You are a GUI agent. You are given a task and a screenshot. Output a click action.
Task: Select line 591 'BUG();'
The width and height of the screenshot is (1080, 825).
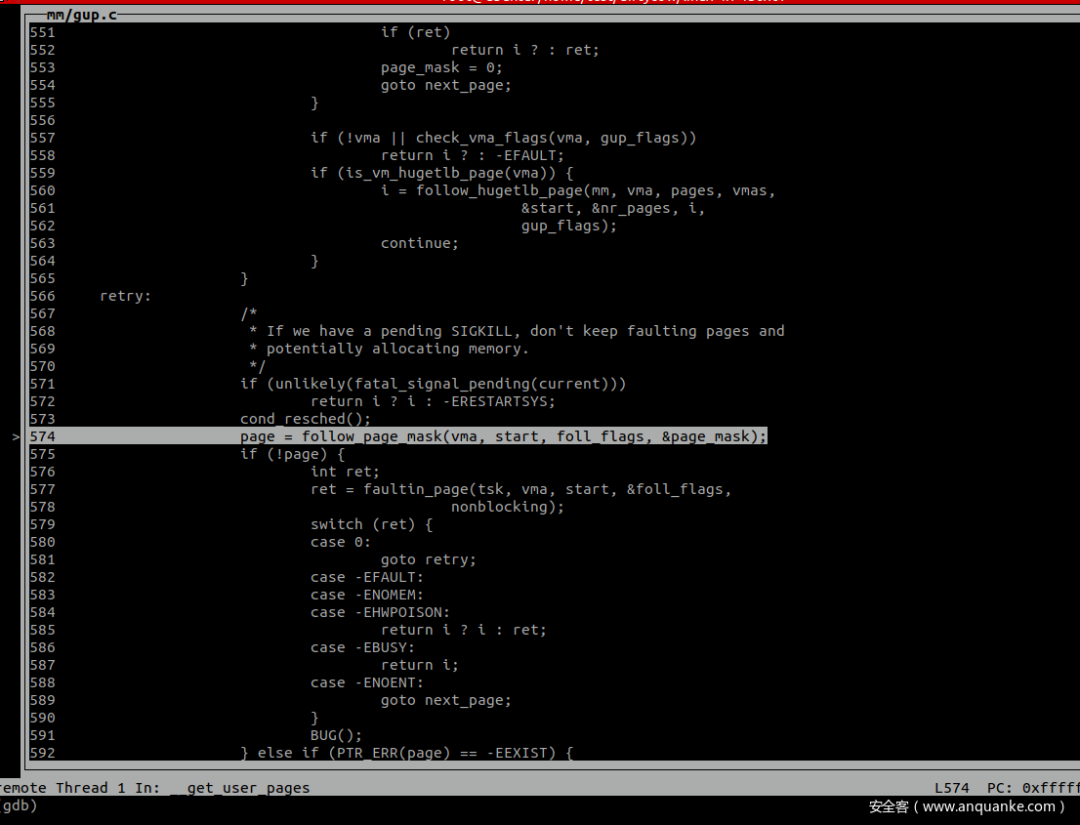335,735
